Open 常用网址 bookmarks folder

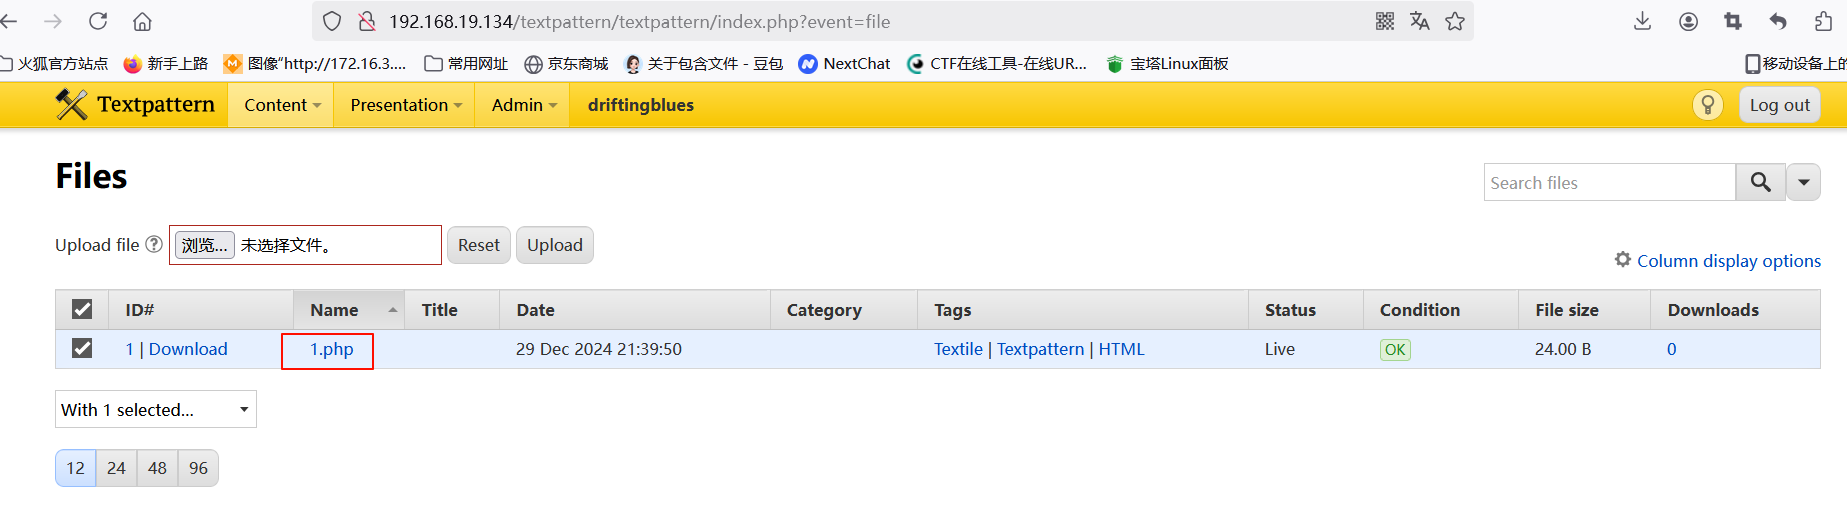point(466,63)
